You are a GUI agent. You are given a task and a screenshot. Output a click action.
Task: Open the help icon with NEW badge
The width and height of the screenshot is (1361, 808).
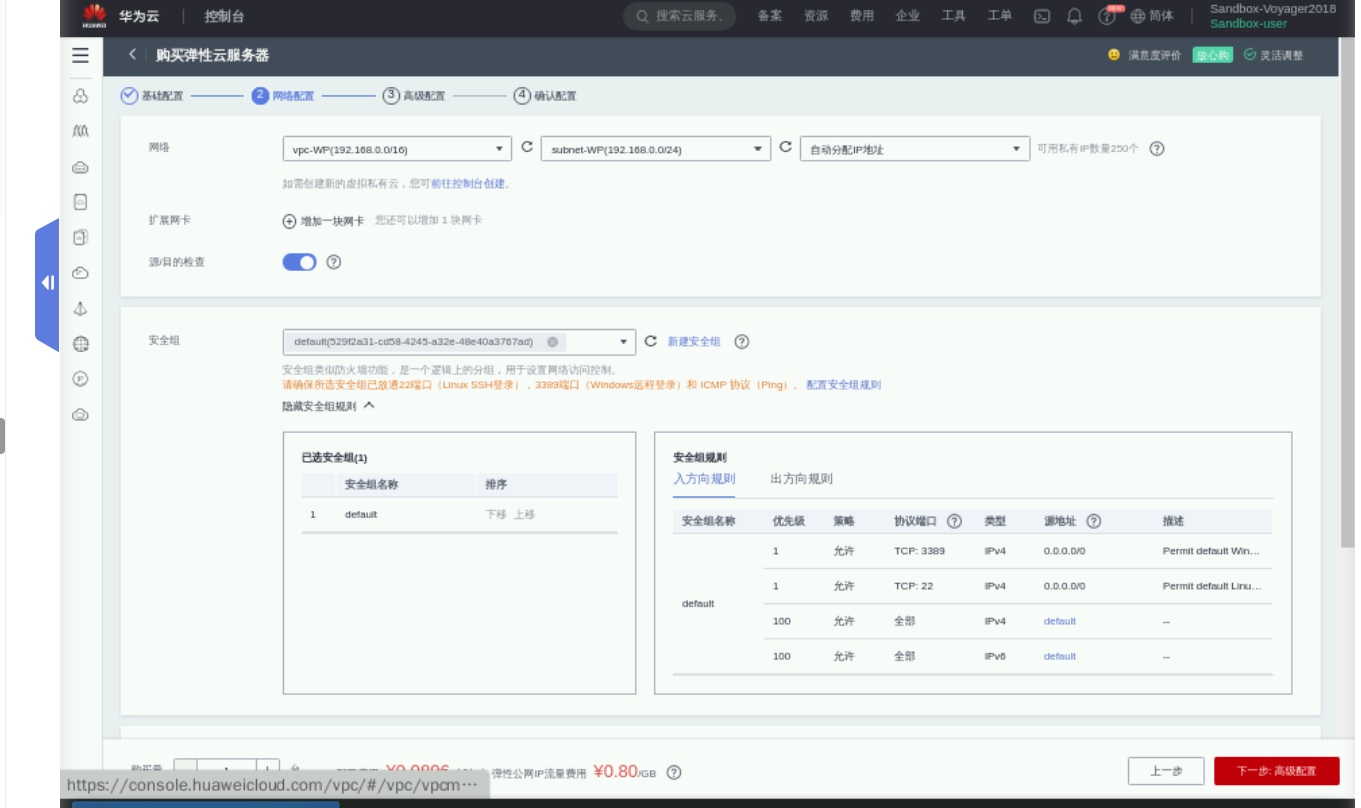[1106, 16]
